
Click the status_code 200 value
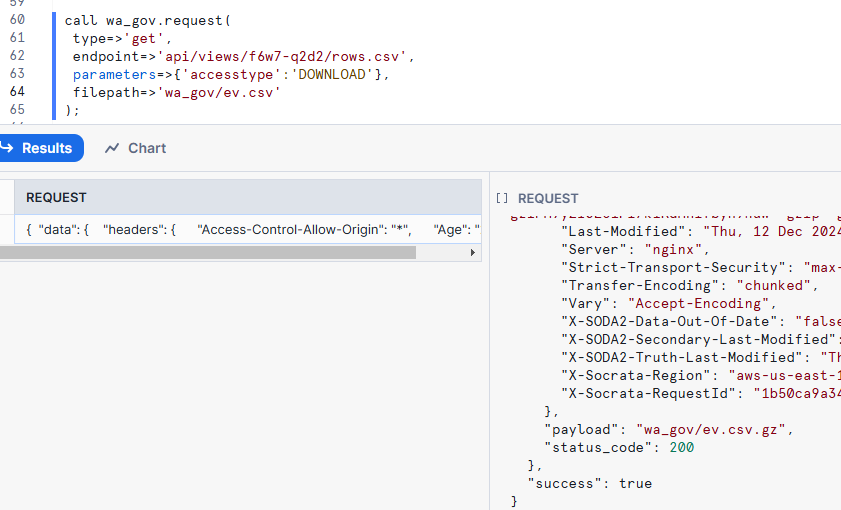[681, 447]
